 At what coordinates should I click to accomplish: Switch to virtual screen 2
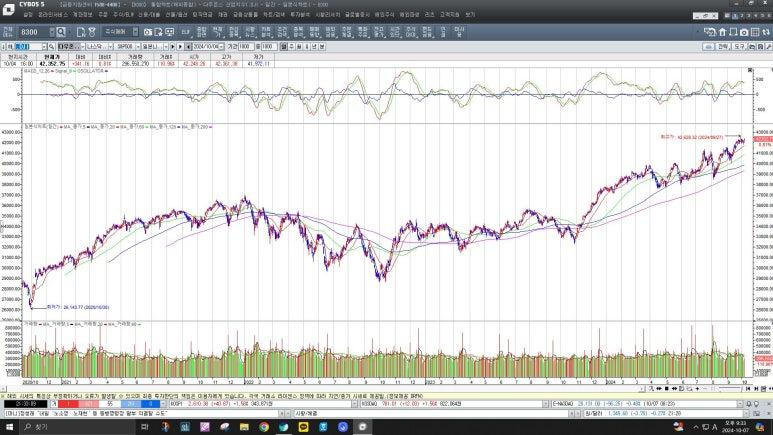coord(742,15)
